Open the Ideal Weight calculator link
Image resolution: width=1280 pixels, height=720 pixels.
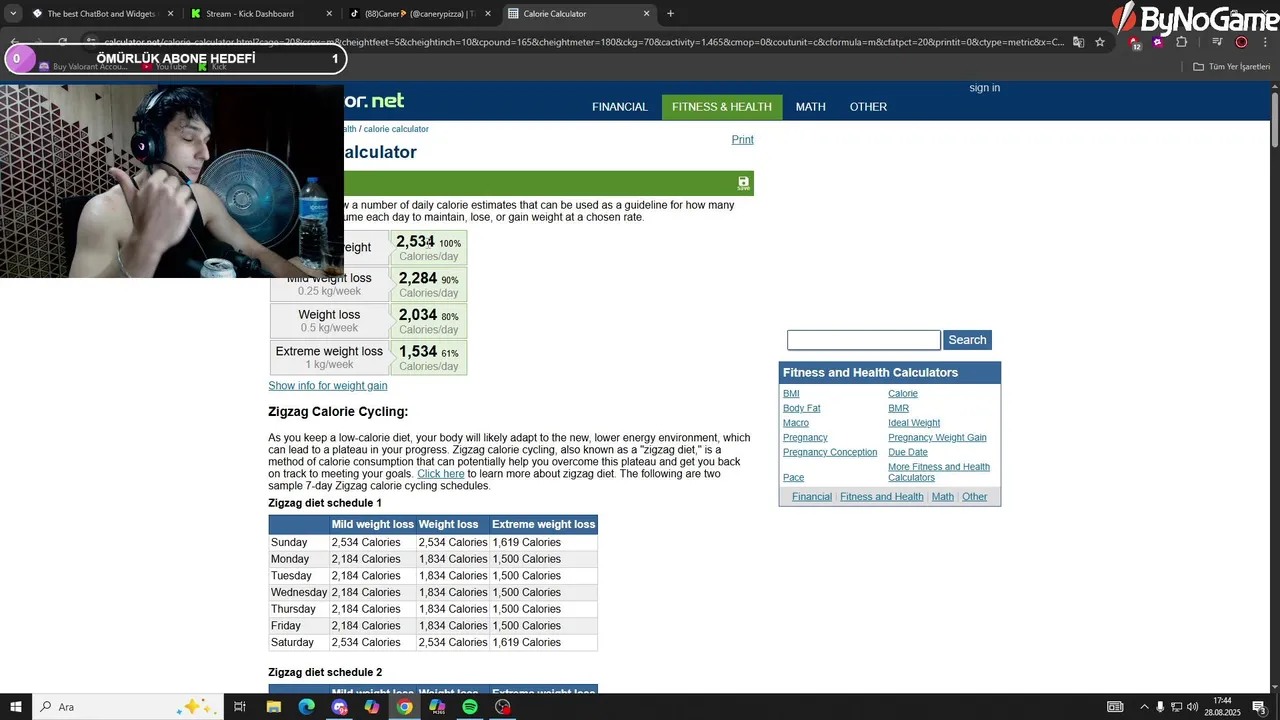pos(914,423)
